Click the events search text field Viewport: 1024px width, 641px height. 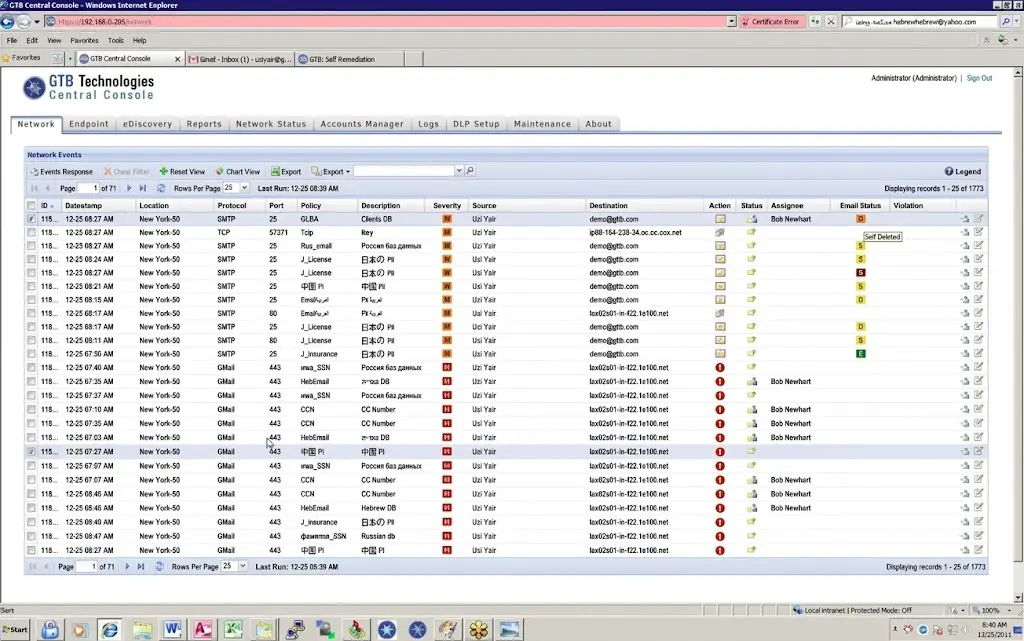(404, 171)
